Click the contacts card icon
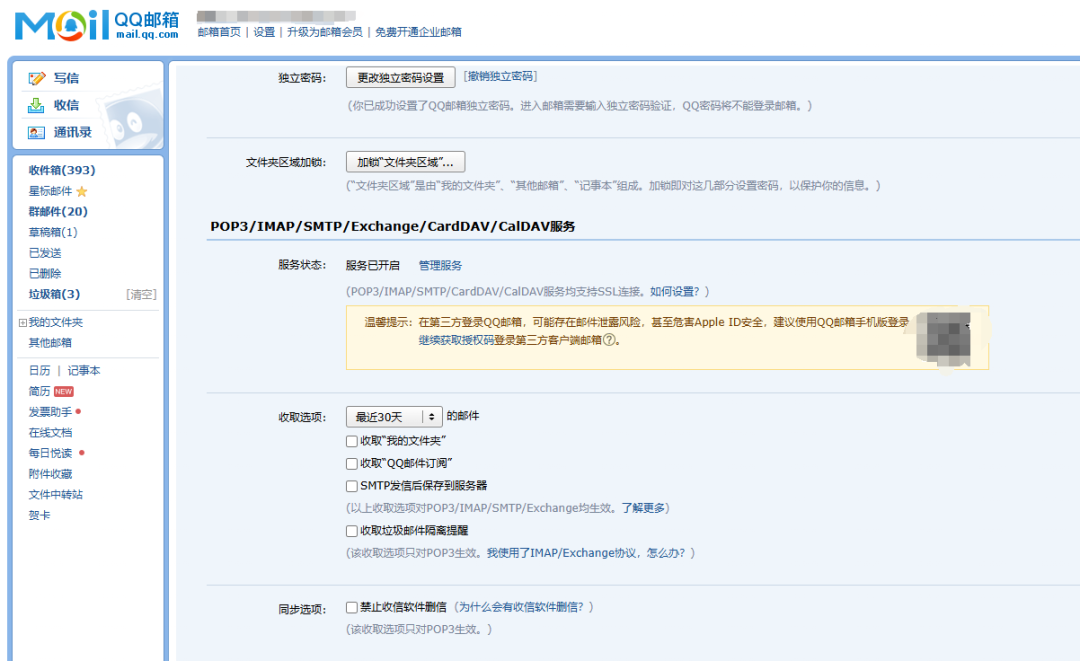This screenshot has width=1080, height=661. coord(36,132)
